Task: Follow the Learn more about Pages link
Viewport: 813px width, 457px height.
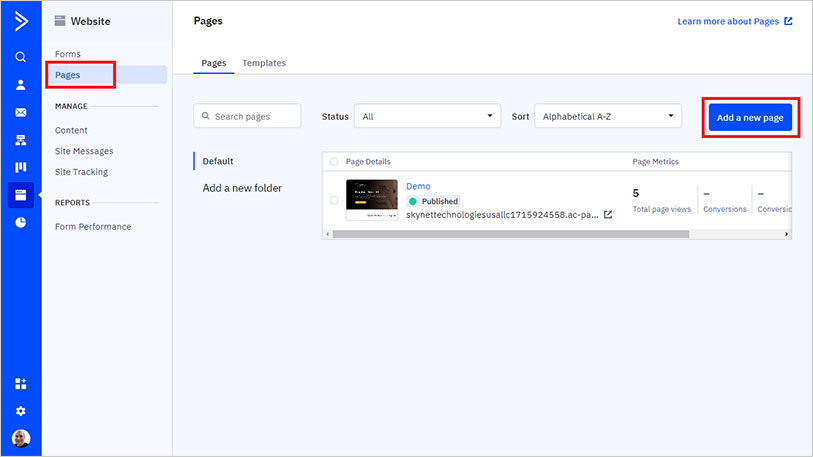Action: coord(734,21)
